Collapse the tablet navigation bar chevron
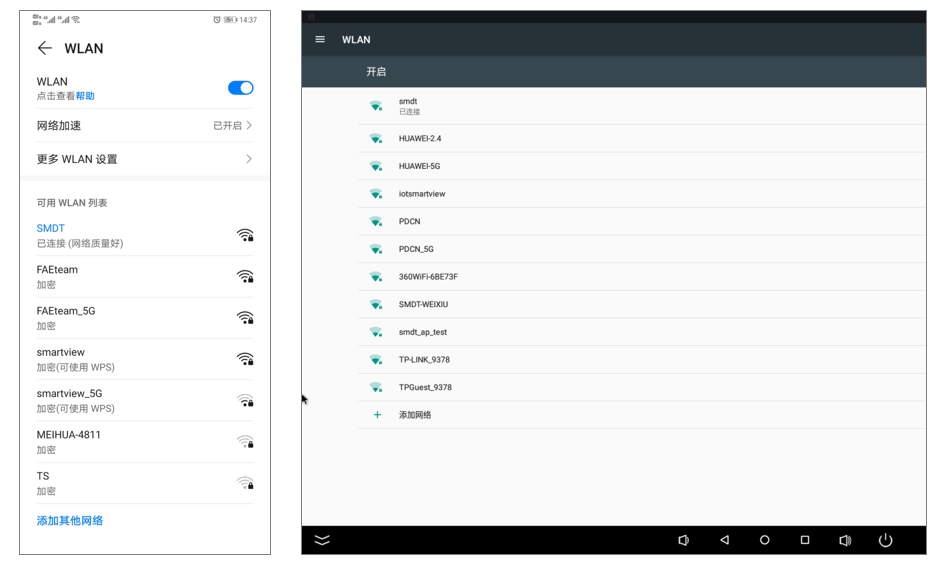The height and width of the screenshot is (573, 948). pyautogui.click(x=322, y=540)
